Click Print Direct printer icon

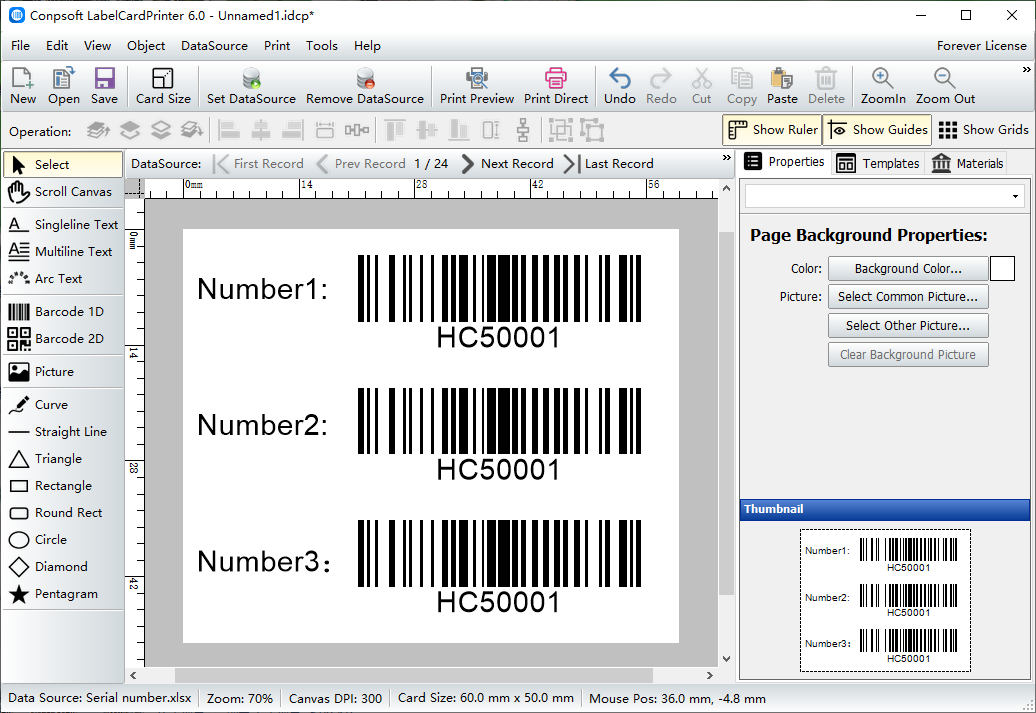tap(556, 86)
